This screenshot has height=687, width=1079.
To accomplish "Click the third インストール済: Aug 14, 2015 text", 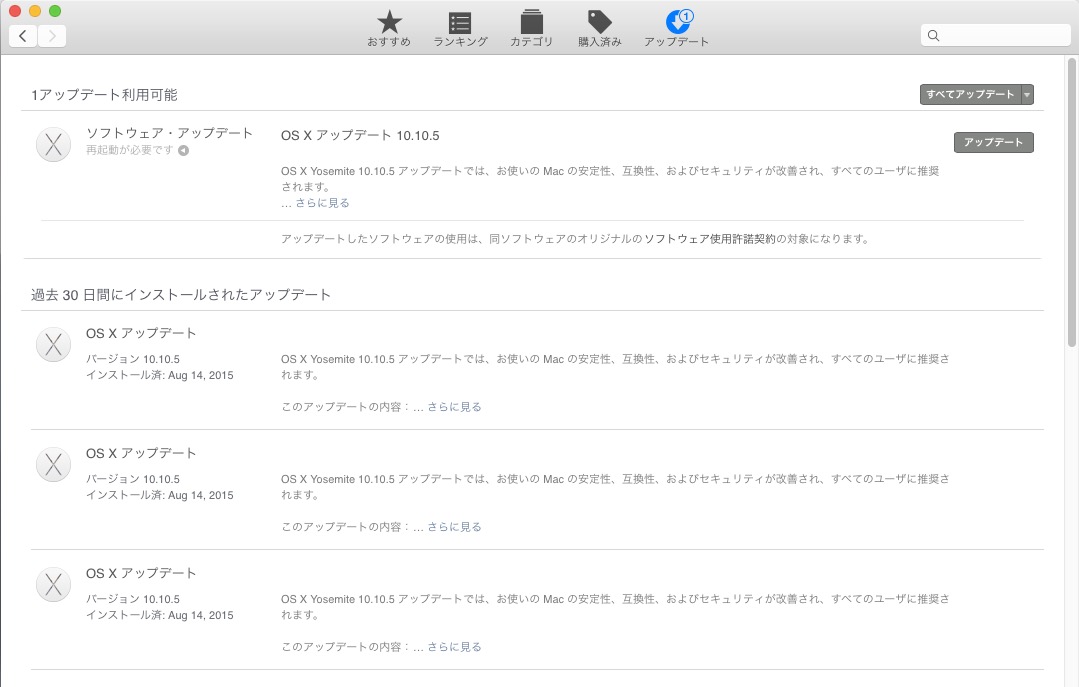I will tap(160, 615).
